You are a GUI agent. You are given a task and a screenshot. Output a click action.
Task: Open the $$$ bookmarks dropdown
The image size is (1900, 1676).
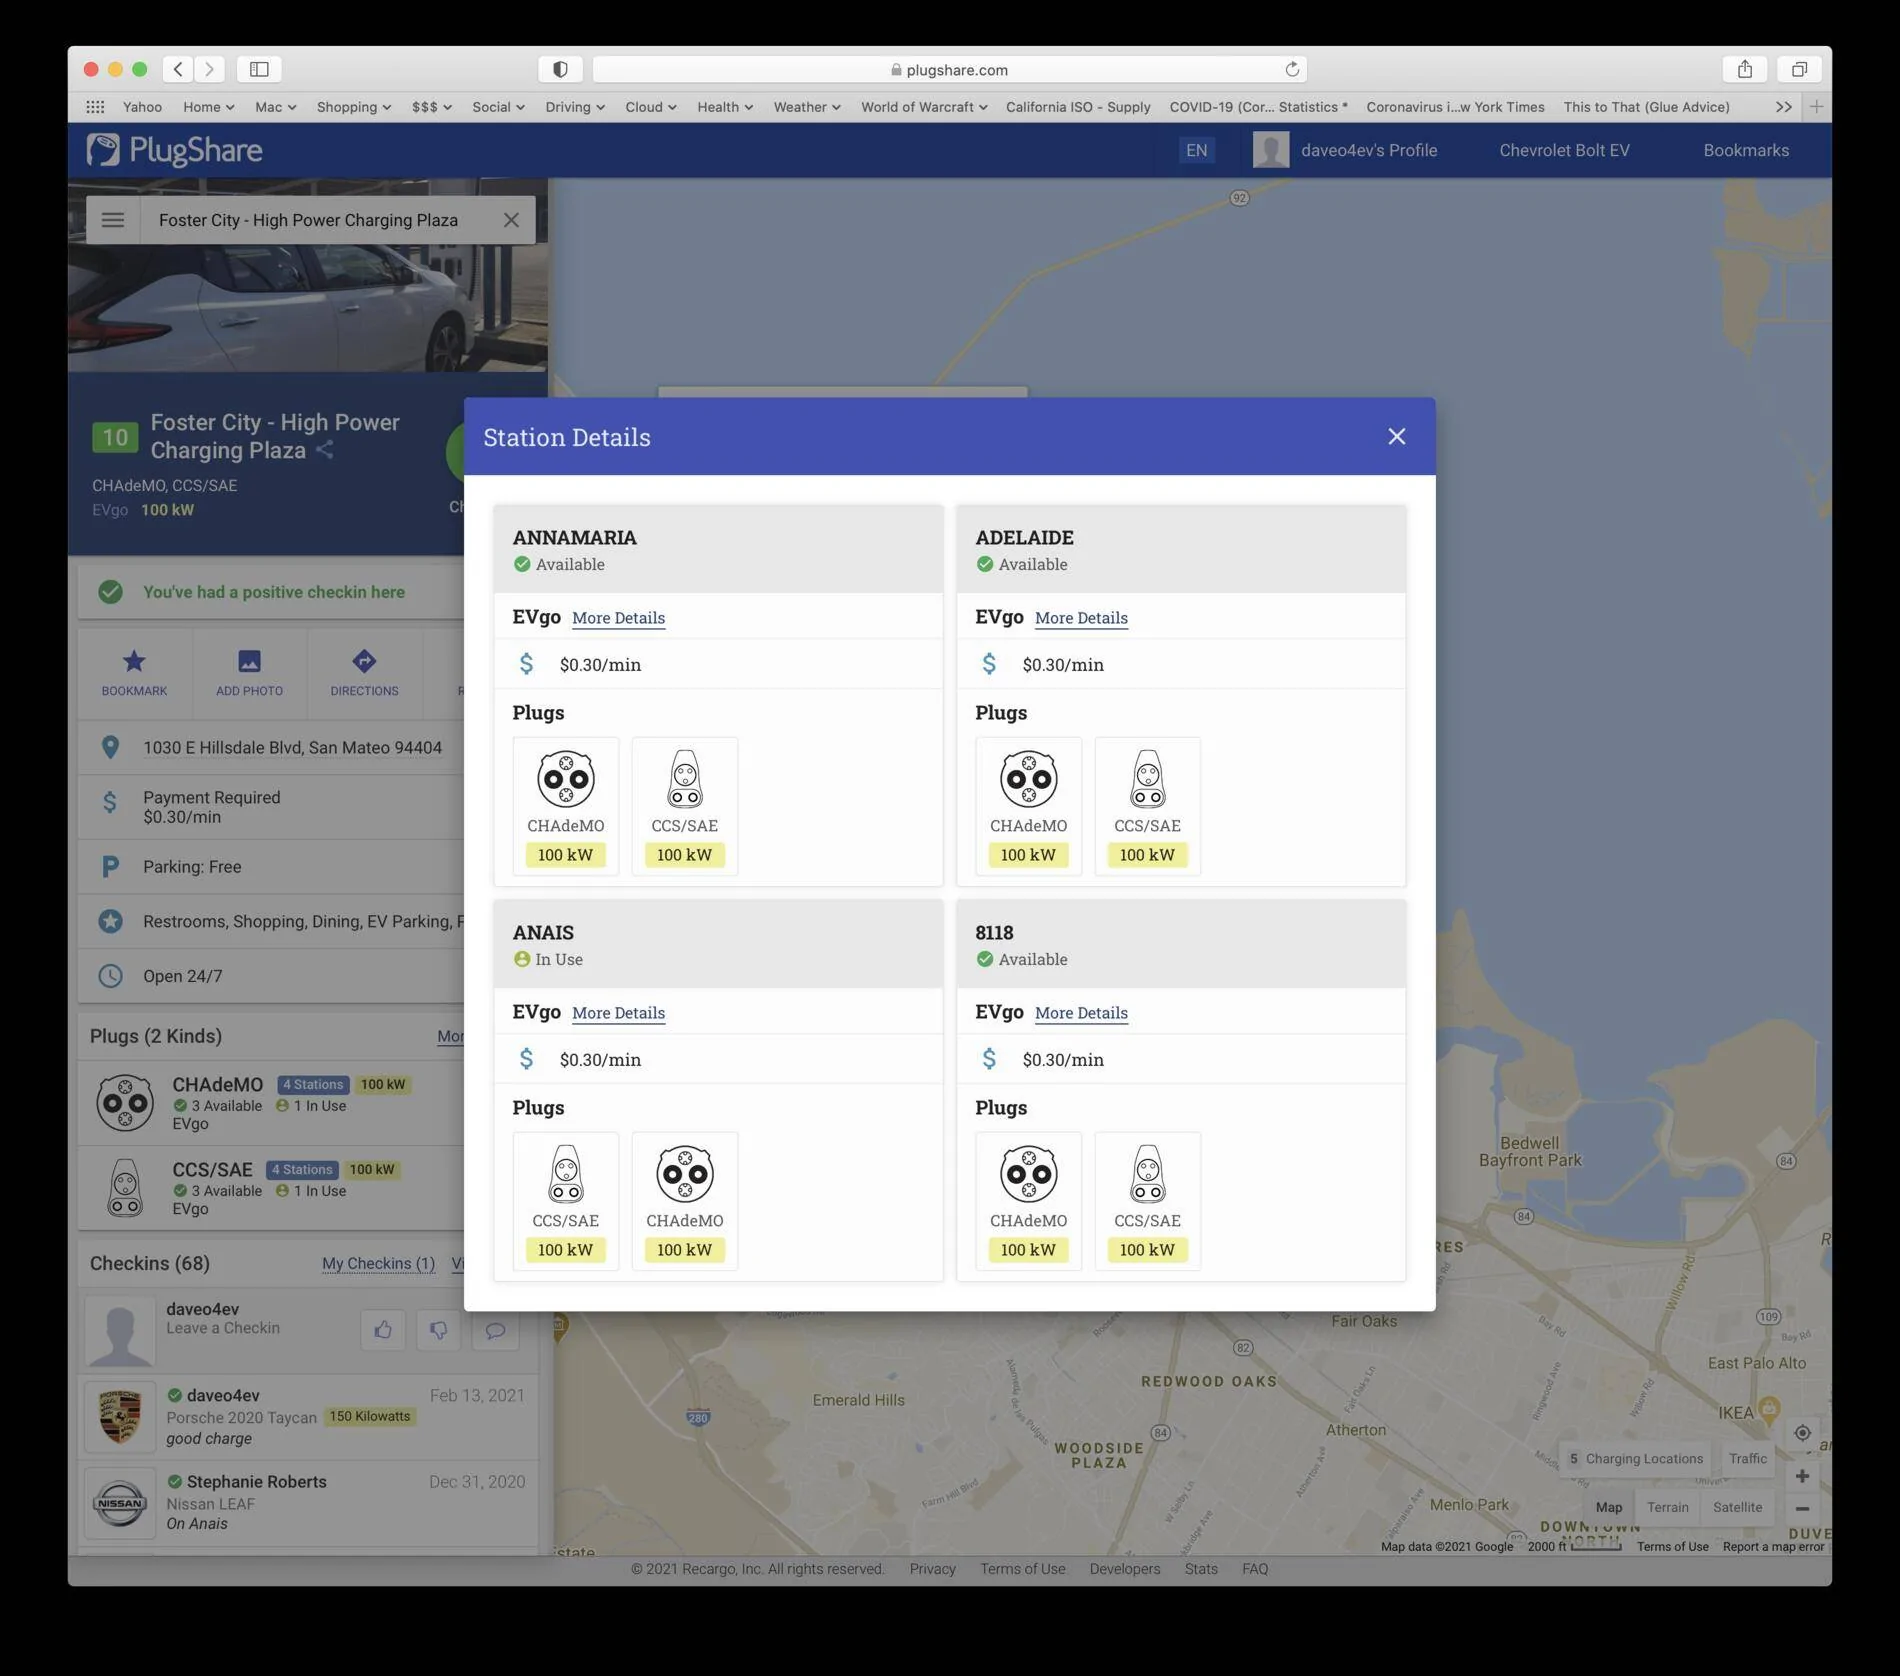[432, 107]
